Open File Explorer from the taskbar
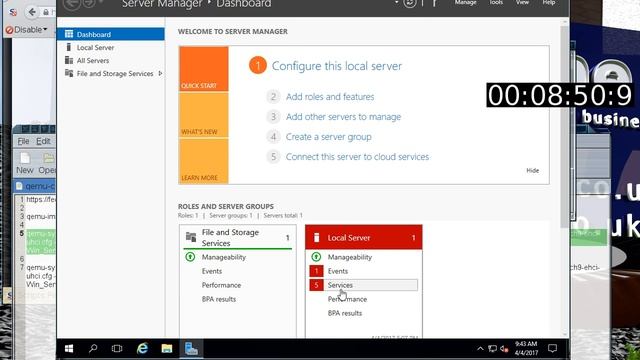 (x=167, y=349)
